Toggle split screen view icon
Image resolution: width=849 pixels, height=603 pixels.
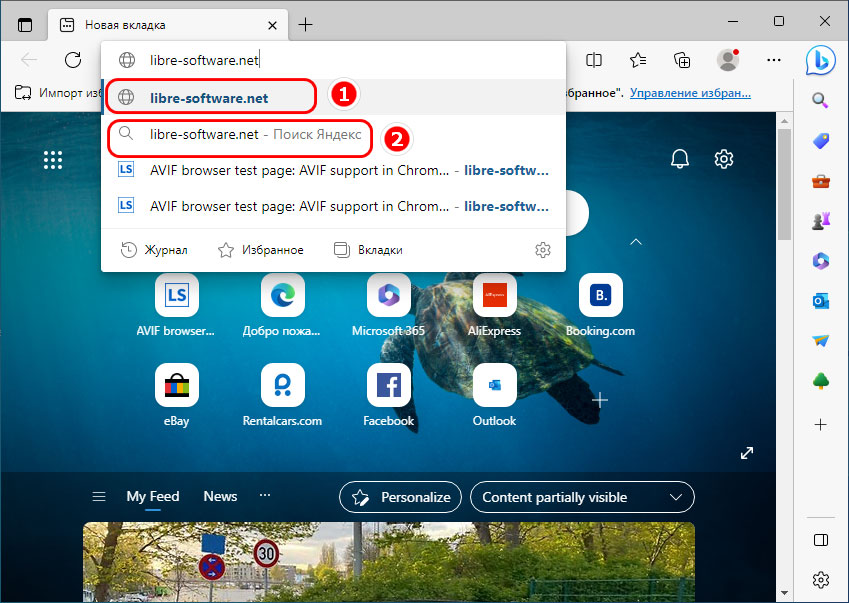pos(594,60)
